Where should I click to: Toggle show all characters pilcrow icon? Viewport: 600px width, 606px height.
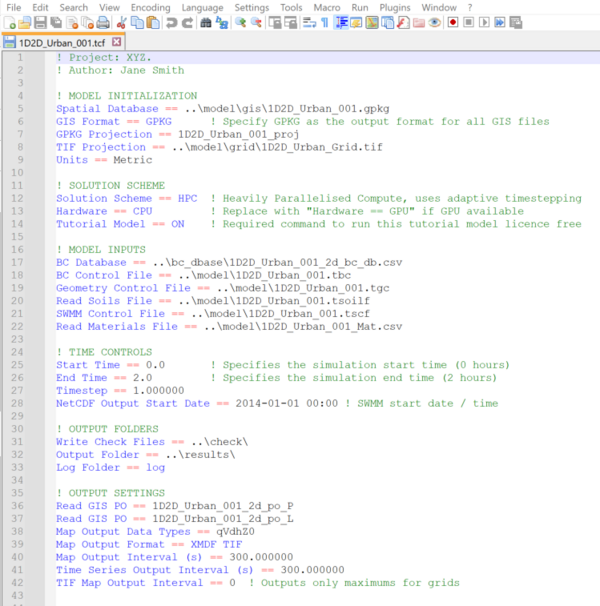point(324,22)
